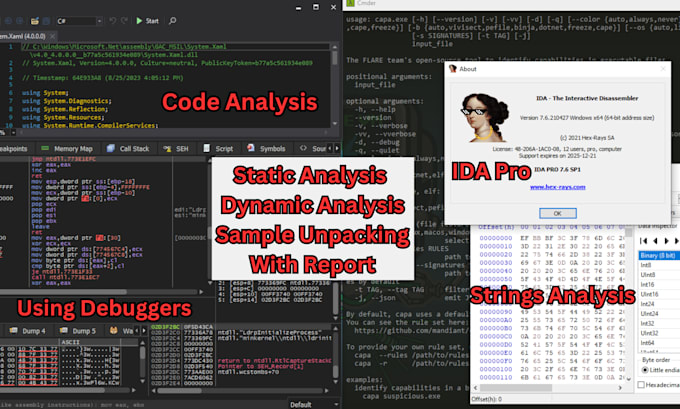The width and height of the screenshot is (680, 409).
Task: Select the Little endian radio button
Action: [x=645, y=370]
